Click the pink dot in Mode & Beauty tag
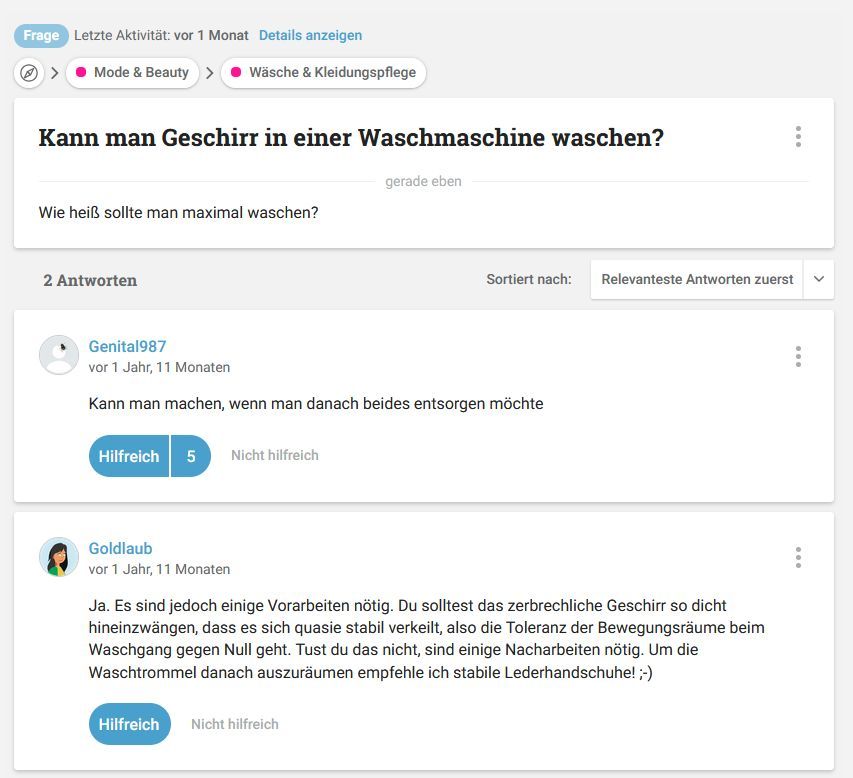The image size is (853, 778). [x=80, y=73]
